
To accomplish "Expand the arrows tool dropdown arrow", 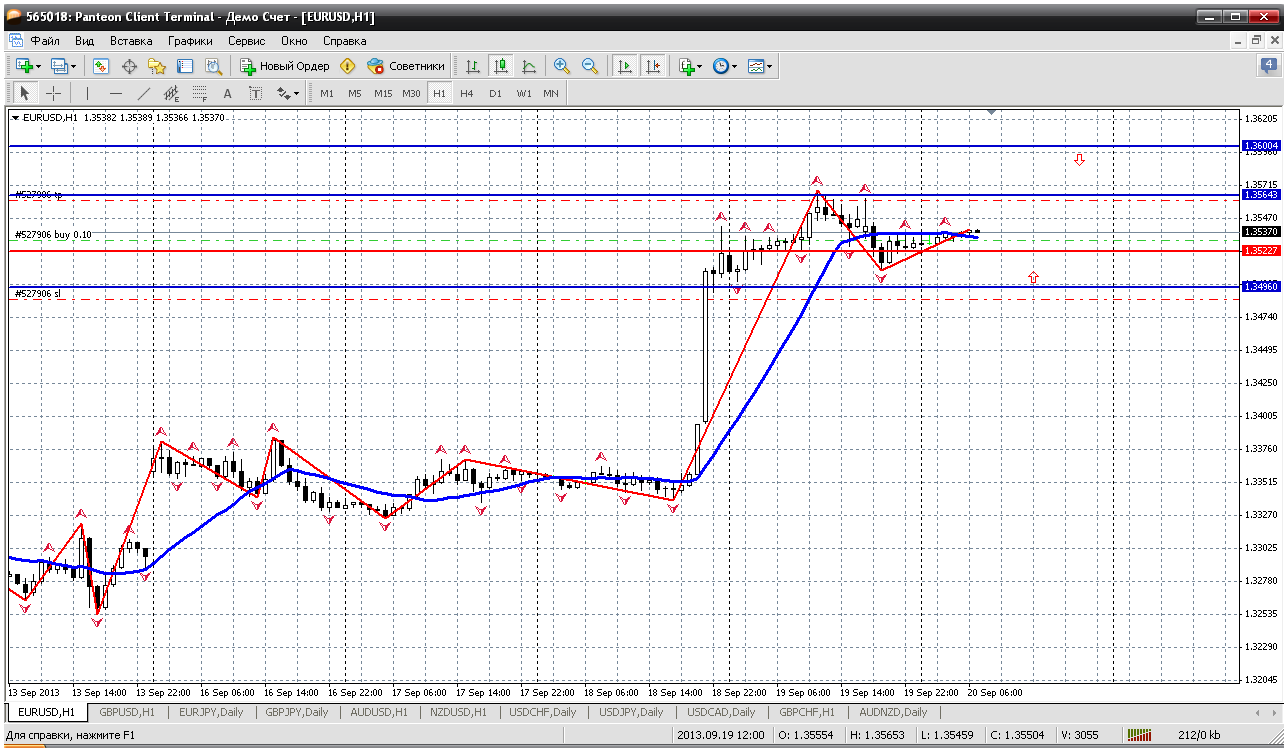I will pyautogui.click(x=297, y=93).
